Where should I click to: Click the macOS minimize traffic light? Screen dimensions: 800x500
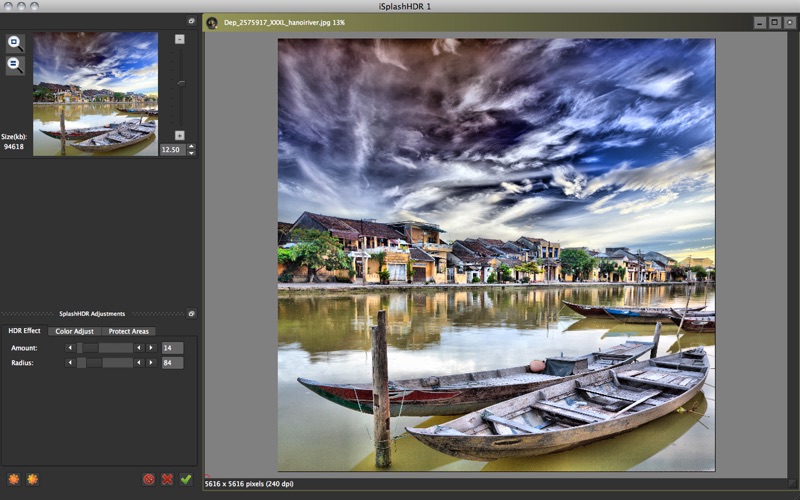[21, 6]
